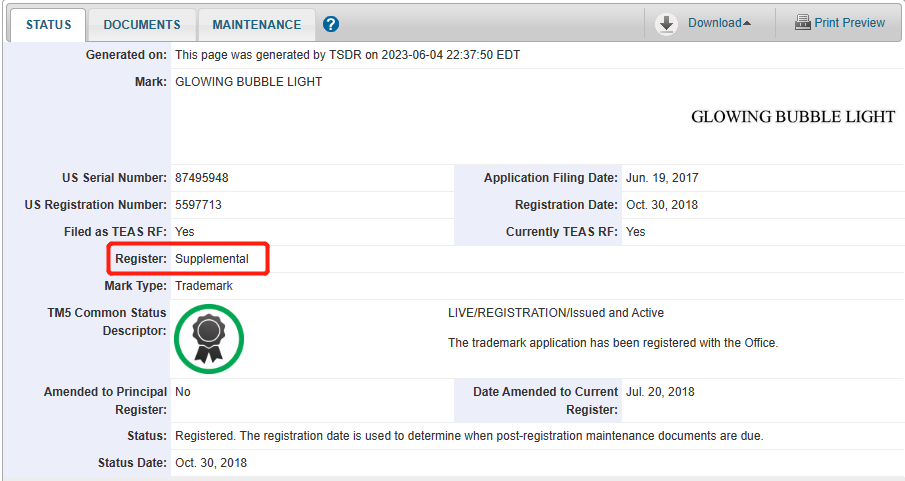This screenshot has height=481, width=905.
Task: Click the Mark Type value Trademark
Action: pyautogui.click(x=204, y=286)
